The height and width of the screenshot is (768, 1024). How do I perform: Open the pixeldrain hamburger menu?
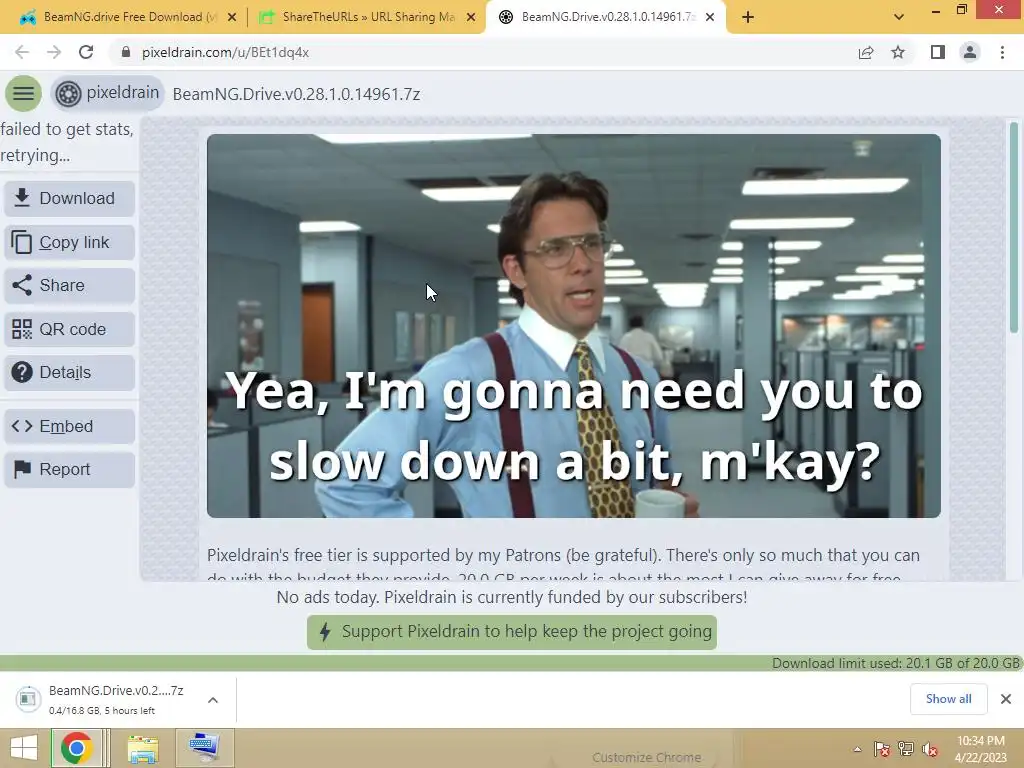point(24,93)
